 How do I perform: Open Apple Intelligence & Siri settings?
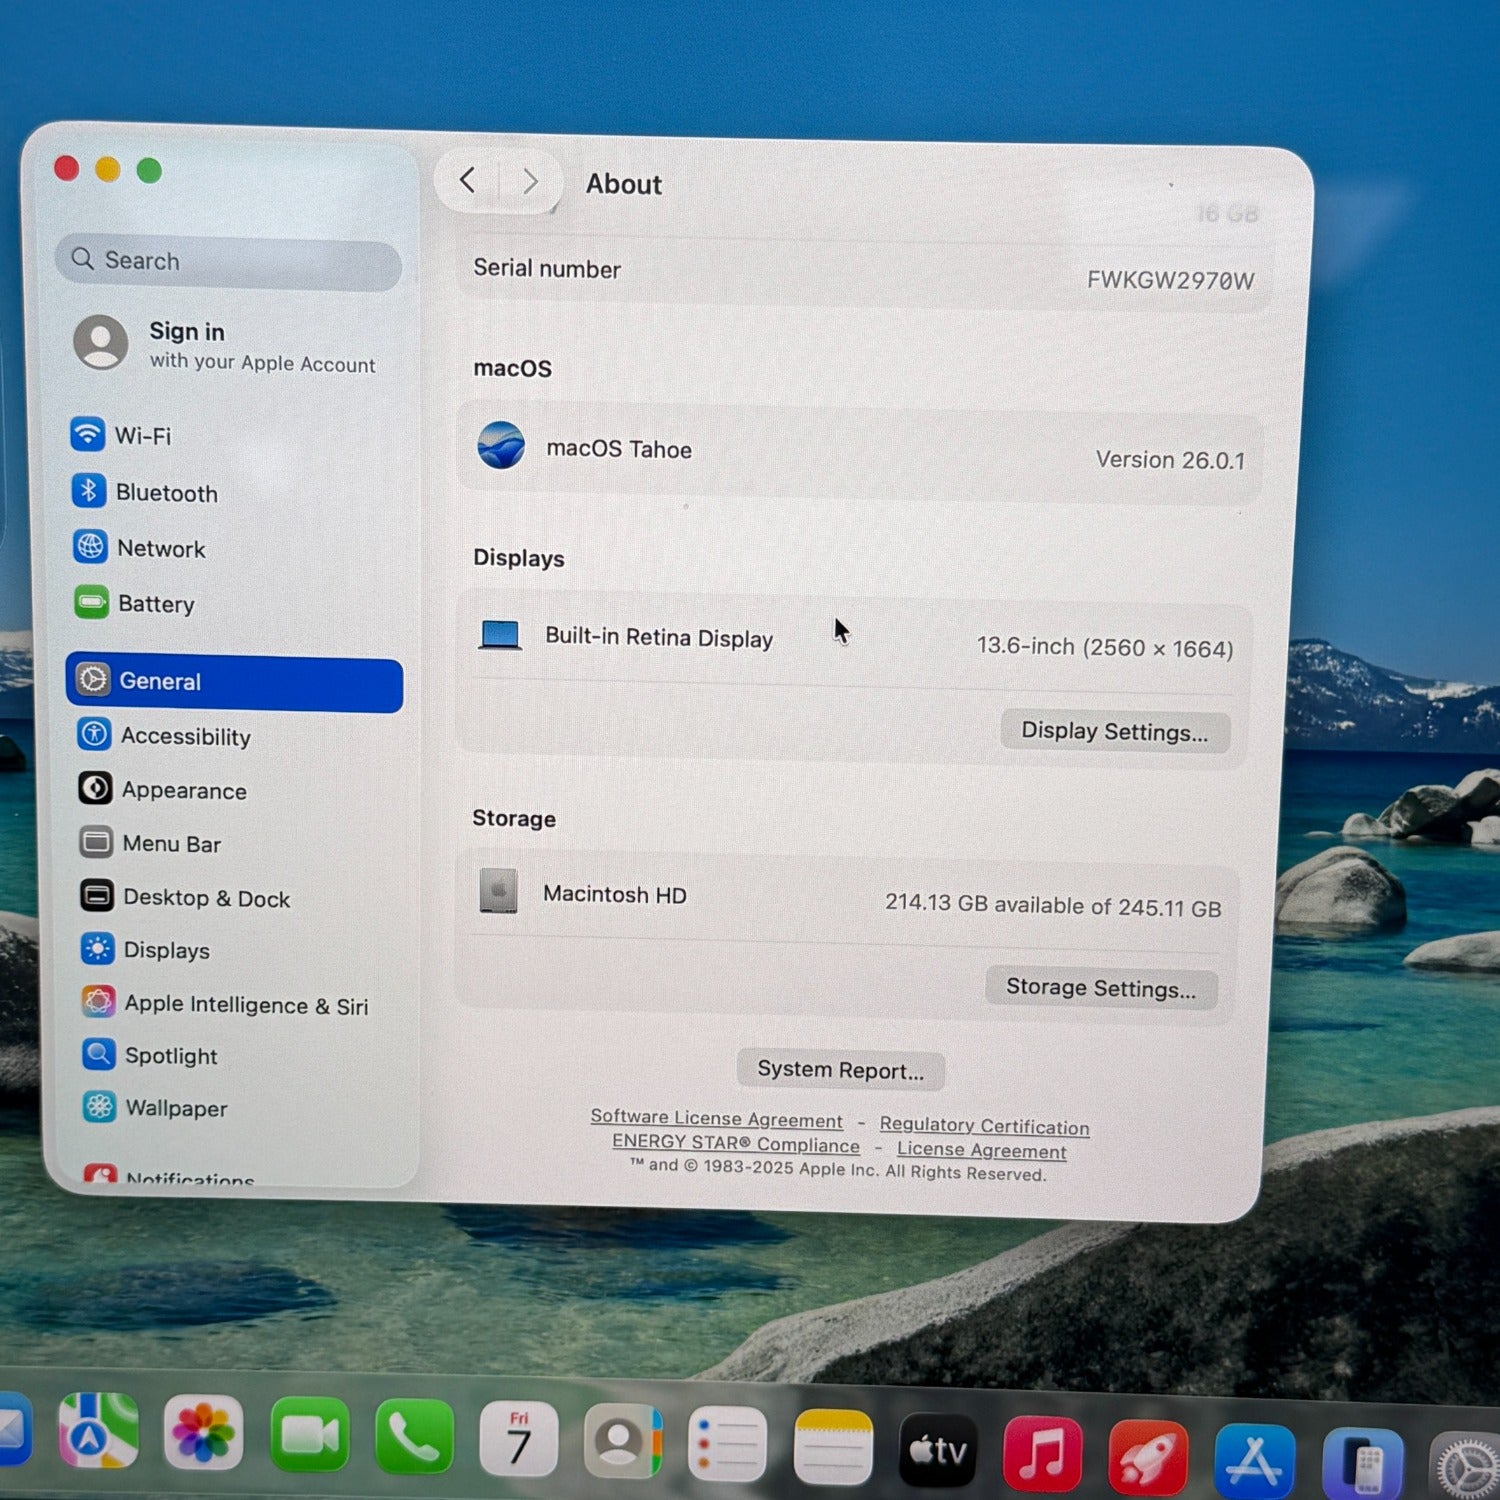click(245, 1005)
